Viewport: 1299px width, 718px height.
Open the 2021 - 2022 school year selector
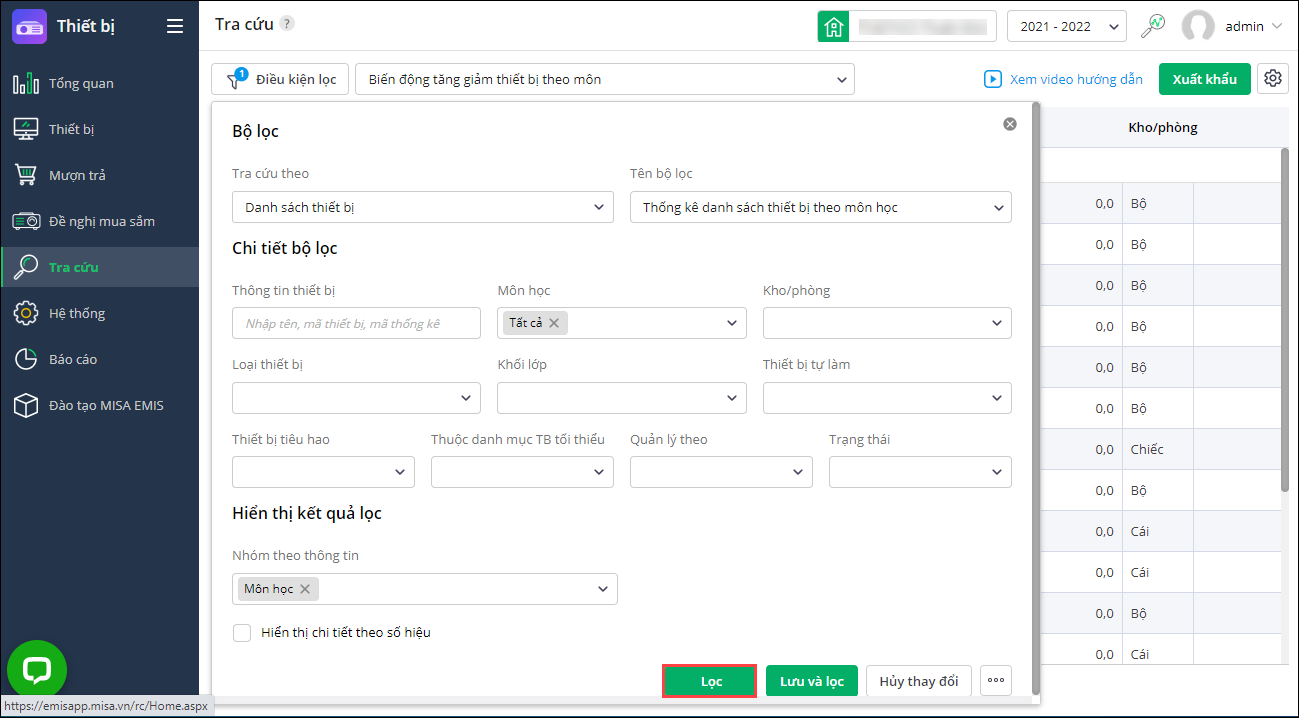click(x=1066, y=26)
